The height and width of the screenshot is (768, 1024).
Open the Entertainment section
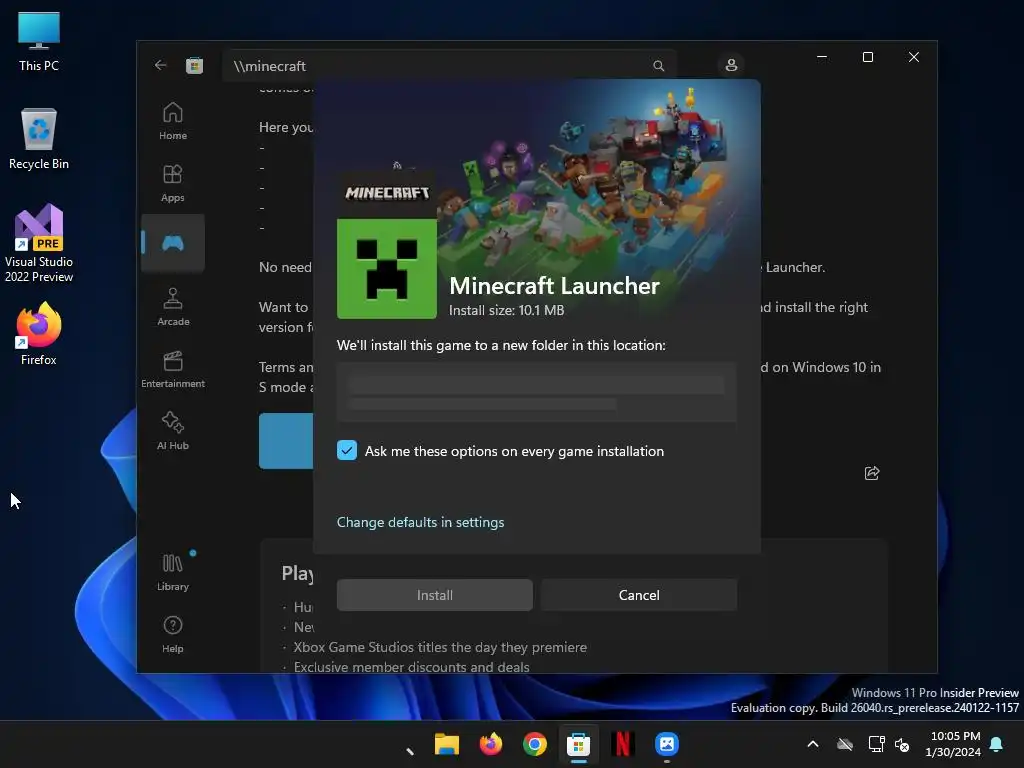[x=172, y=369]
